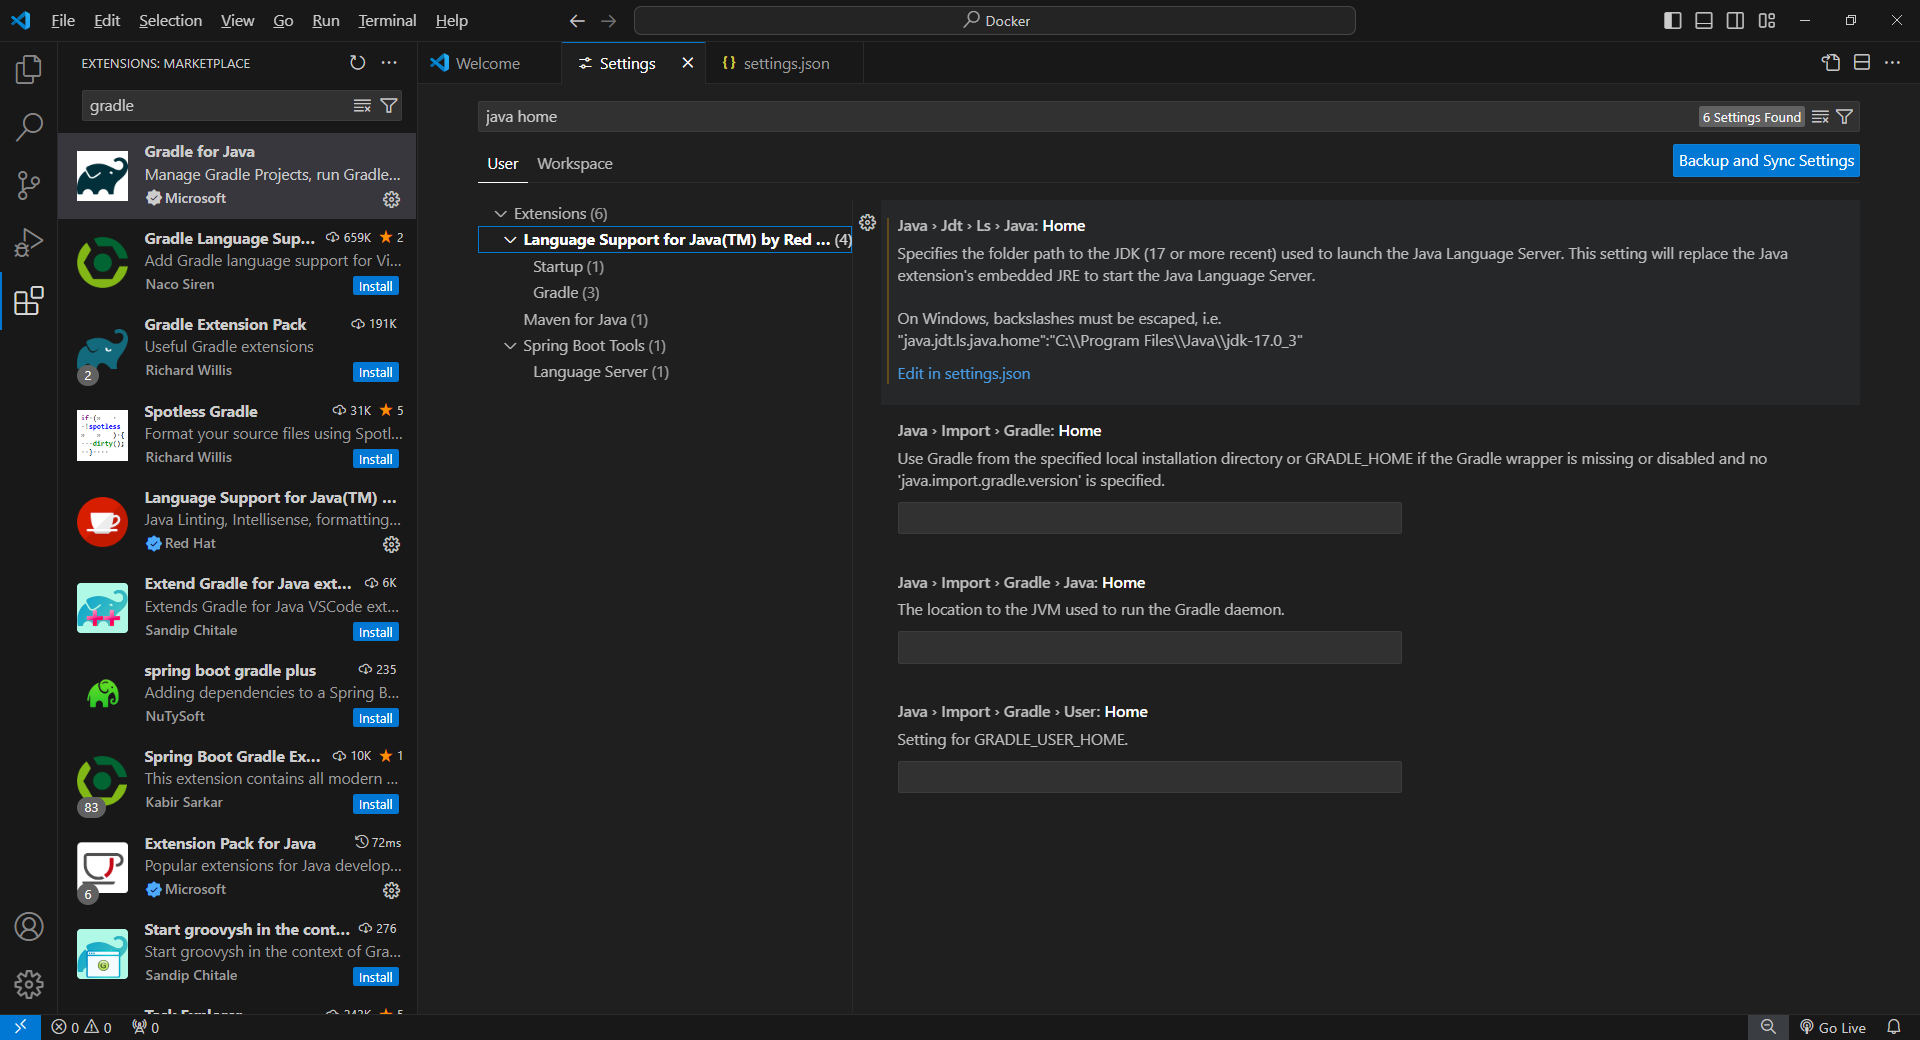Open the Run and Debug view
1920x1040 pixels.
click(x=29, y=242)
